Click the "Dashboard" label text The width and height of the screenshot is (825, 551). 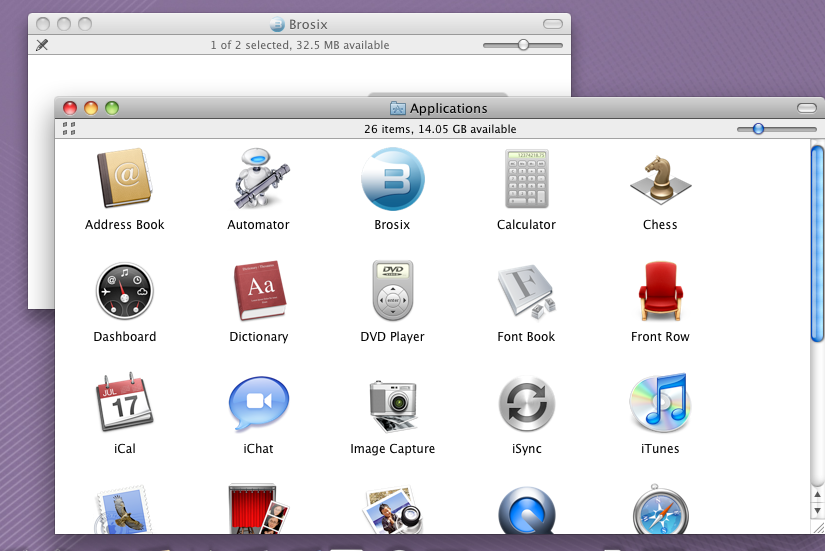pos(125,337)
